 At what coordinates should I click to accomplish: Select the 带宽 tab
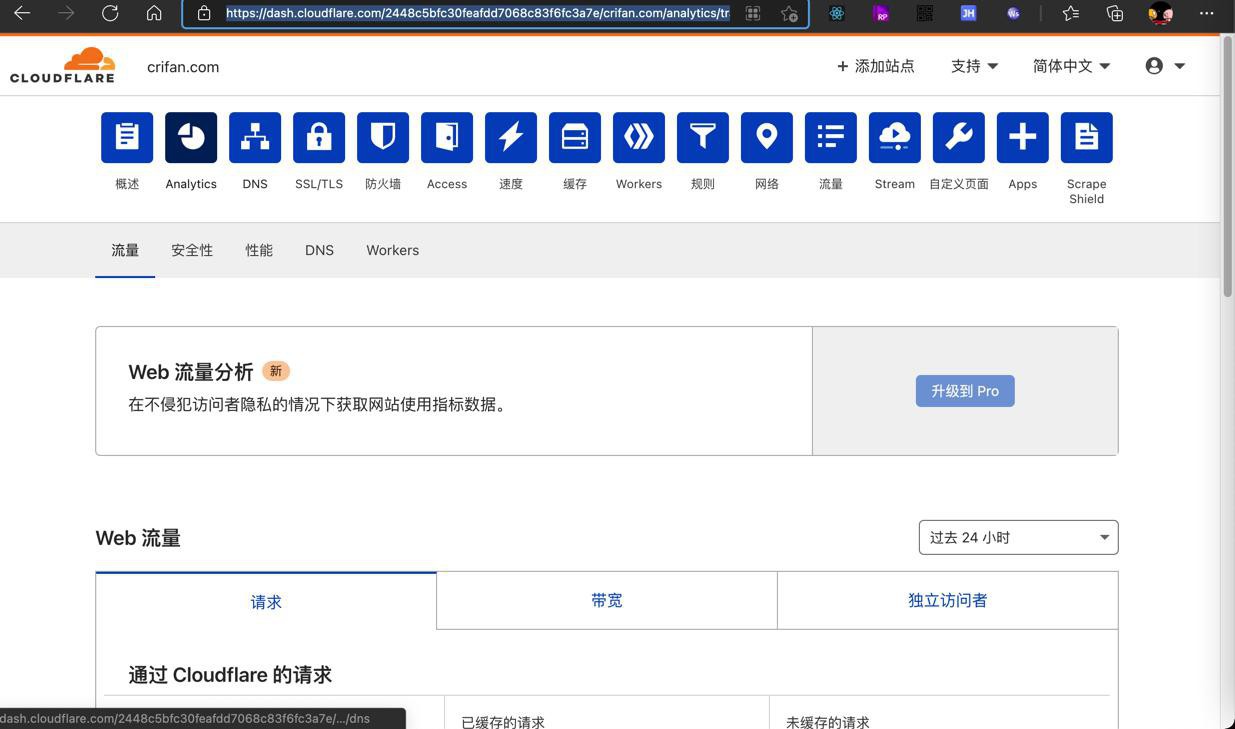pos(607,600)
